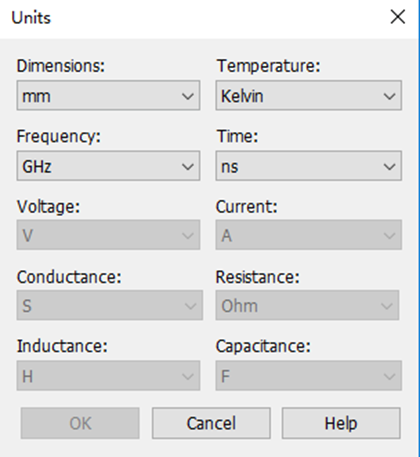Viewport: 420px width, 457px height.
Task: Select the Conductance dropdown showing S
Action: click(110, 305)
